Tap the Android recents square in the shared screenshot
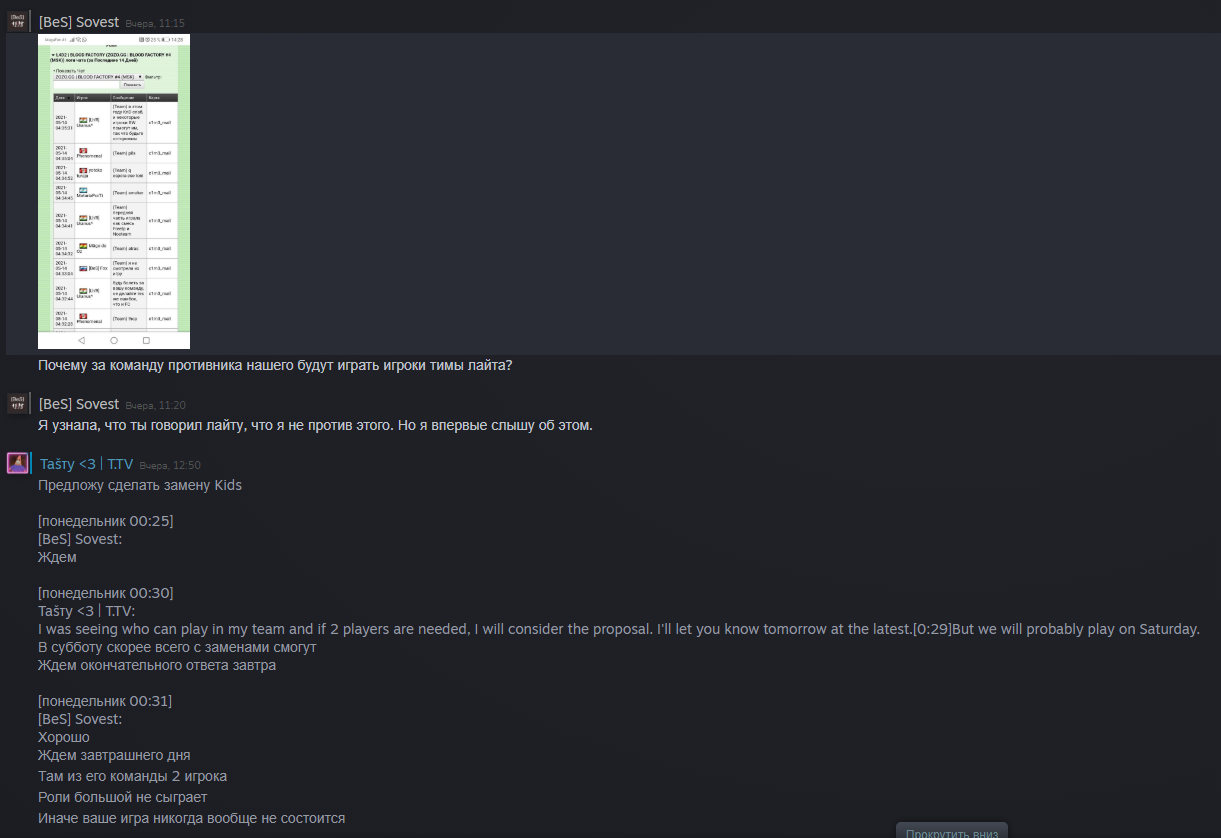This screenshot has height=838, width=1221. point(146,340)
